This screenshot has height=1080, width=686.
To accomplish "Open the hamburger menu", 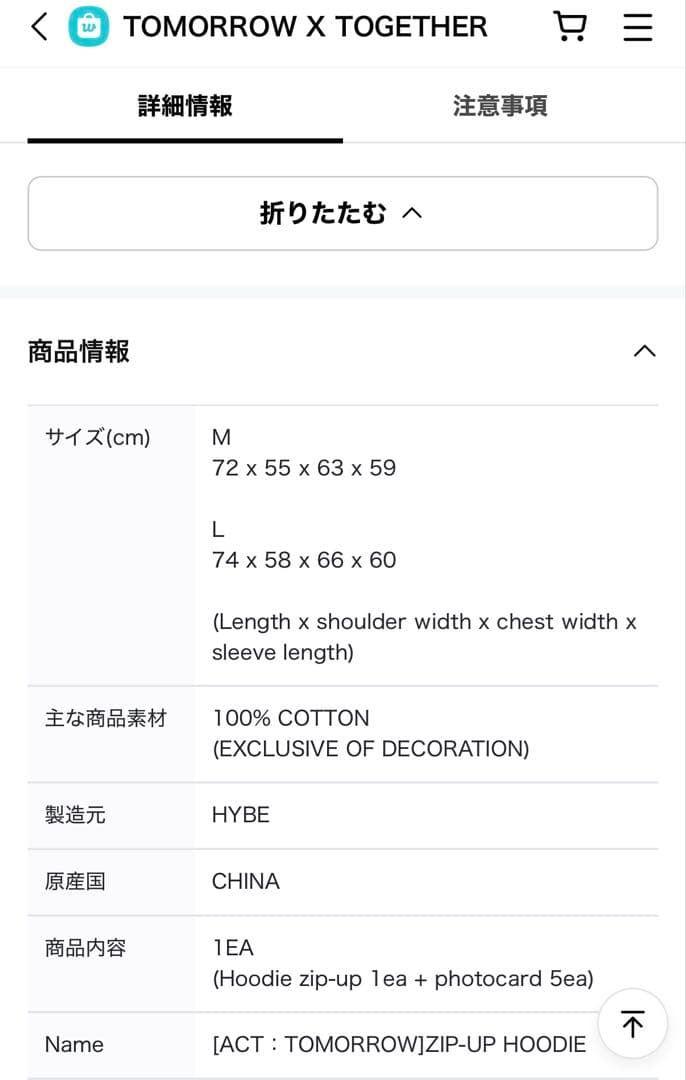I will pos(638,27).
